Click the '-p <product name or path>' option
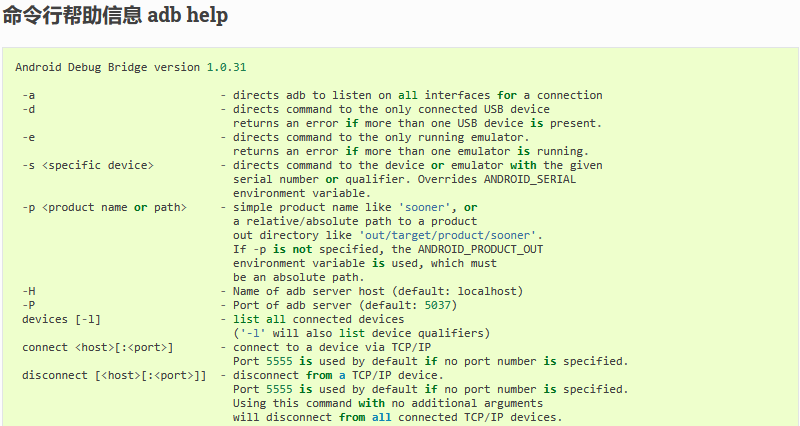 coord(105,207)
